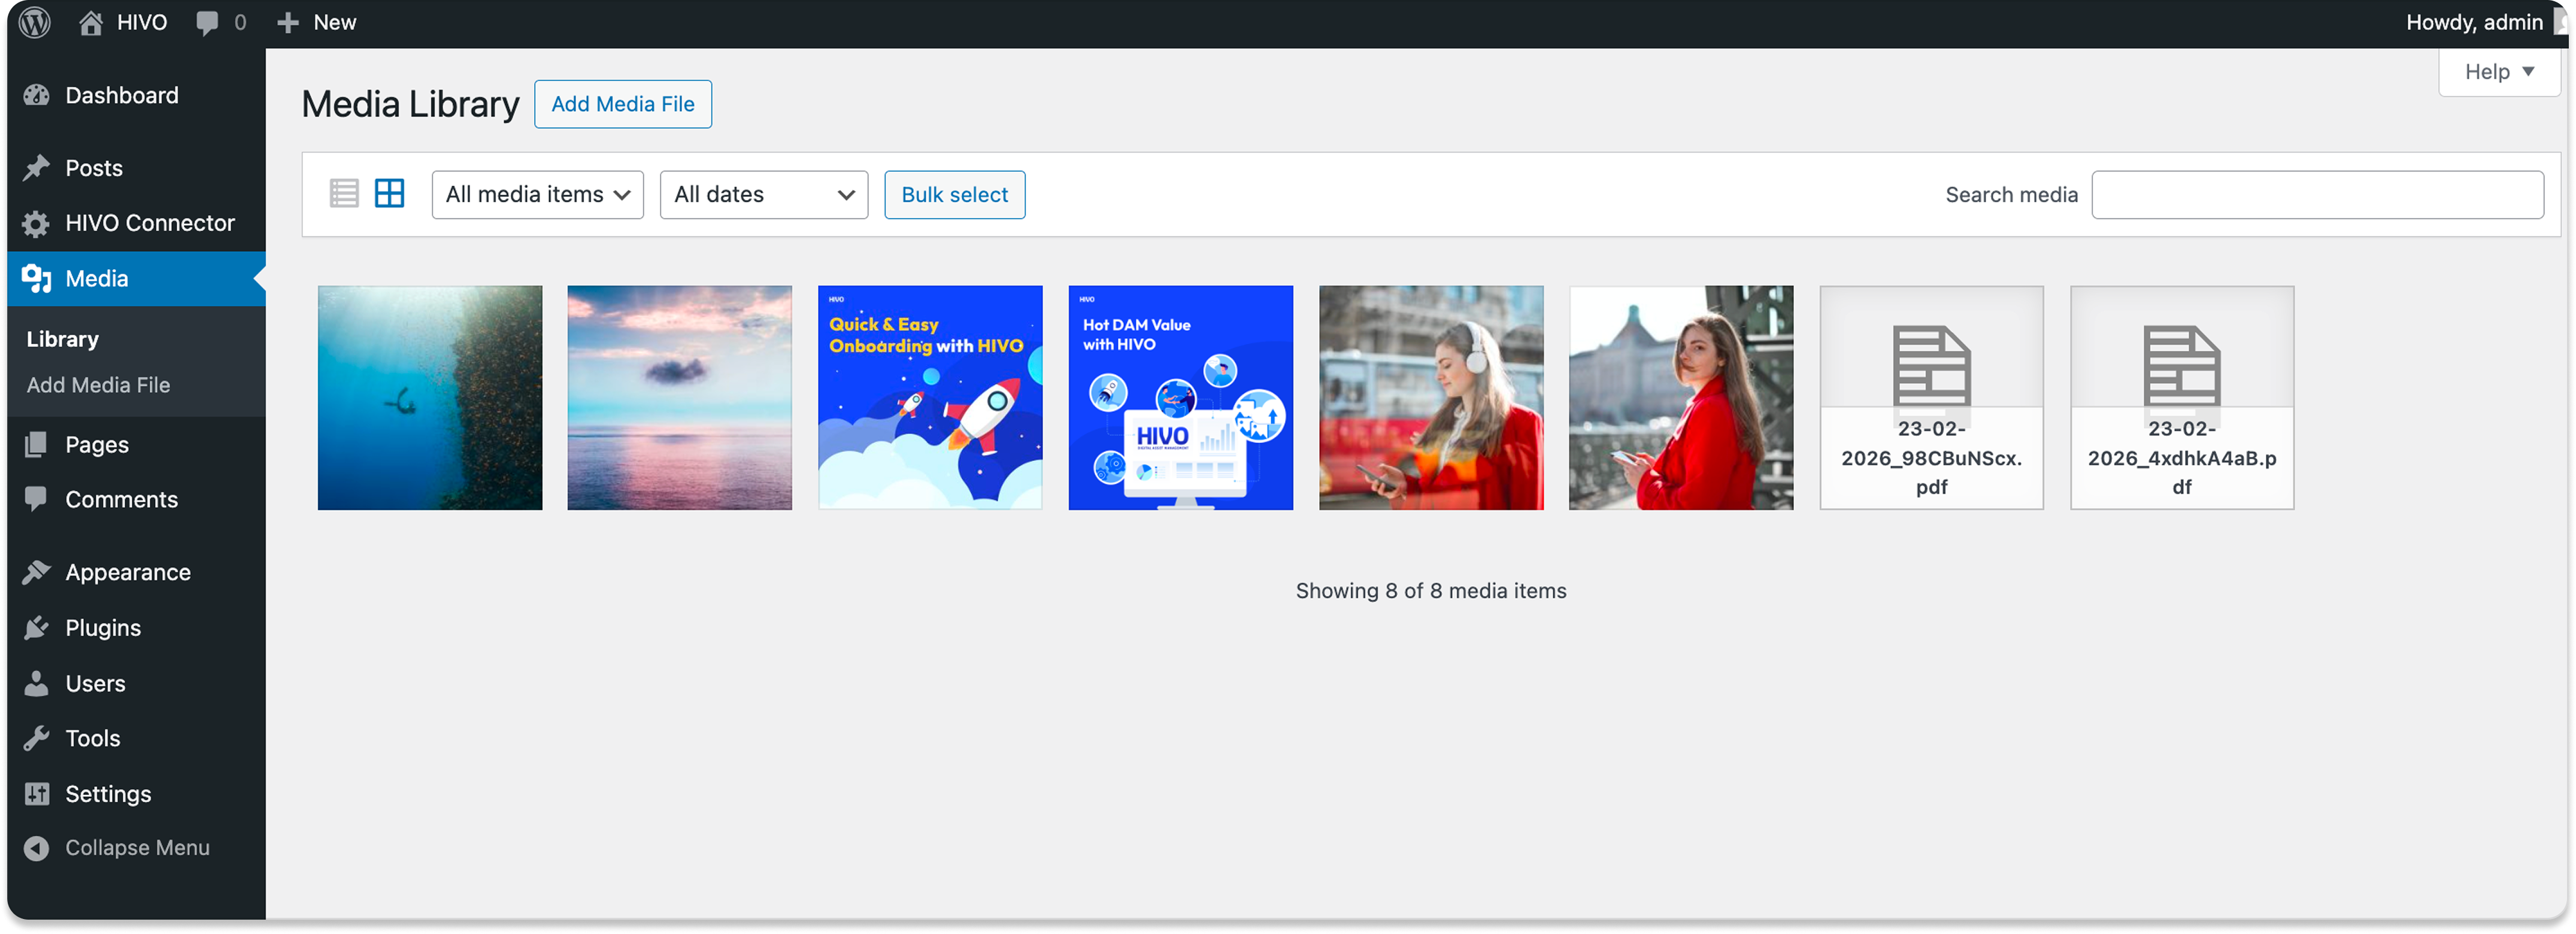This screenshot has width=2576, height=934.
Task: Click the Tools wrench icon in sidebar
Action: point(36,738)
